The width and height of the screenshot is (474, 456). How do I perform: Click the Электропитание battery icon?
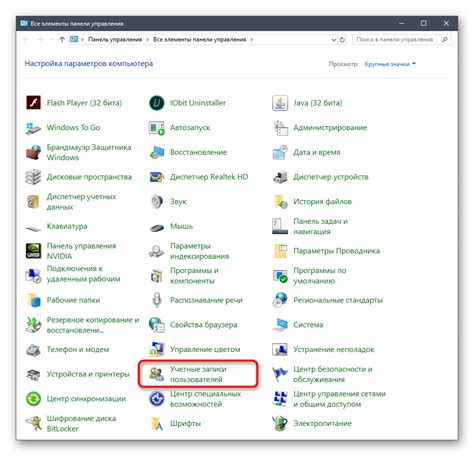(x=280, y=423)
